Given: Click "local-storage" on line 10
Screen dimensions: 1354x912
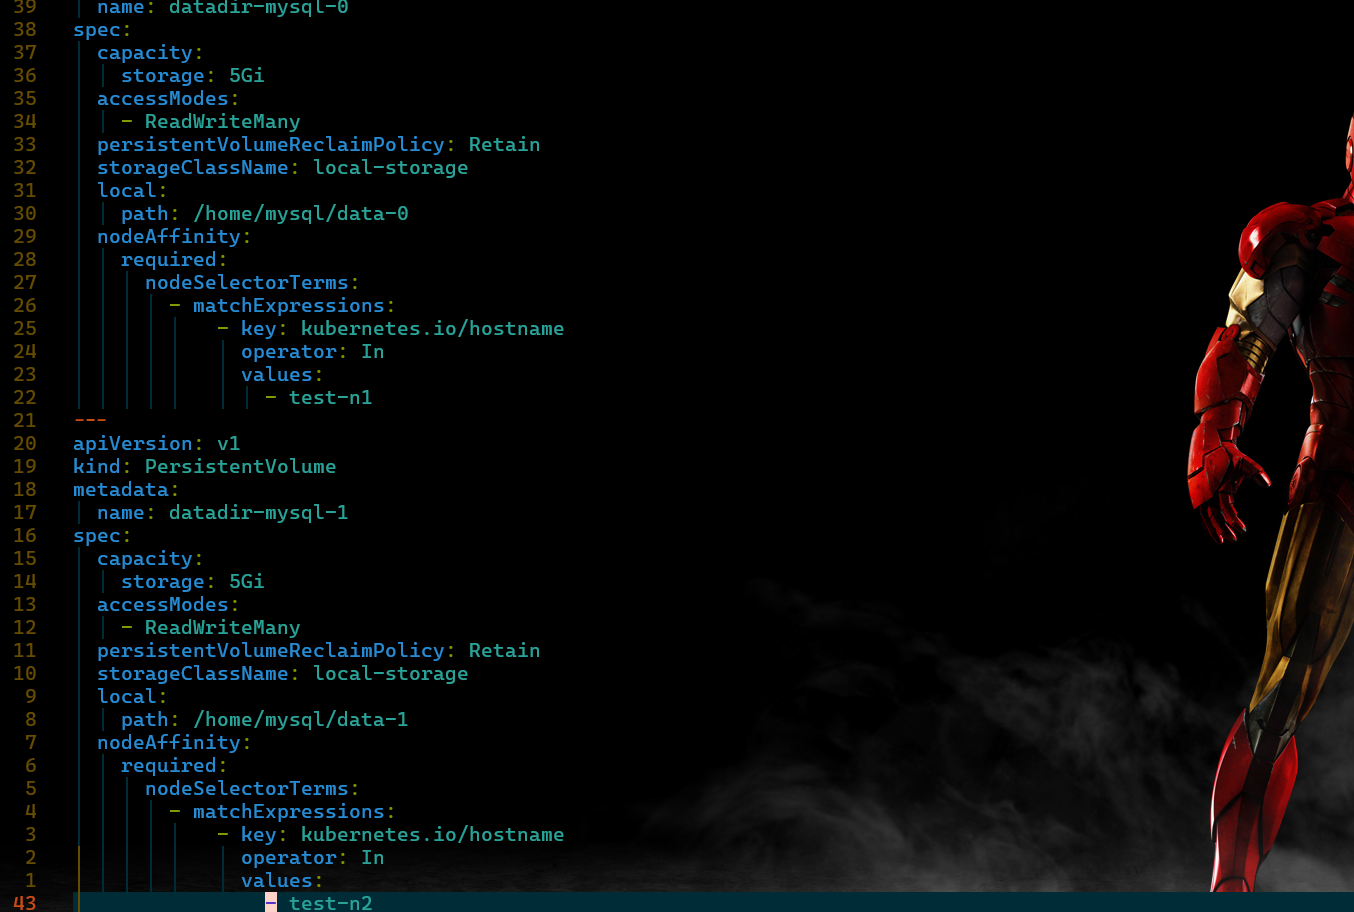Looking at the screenshot, I should click(391, 673).
